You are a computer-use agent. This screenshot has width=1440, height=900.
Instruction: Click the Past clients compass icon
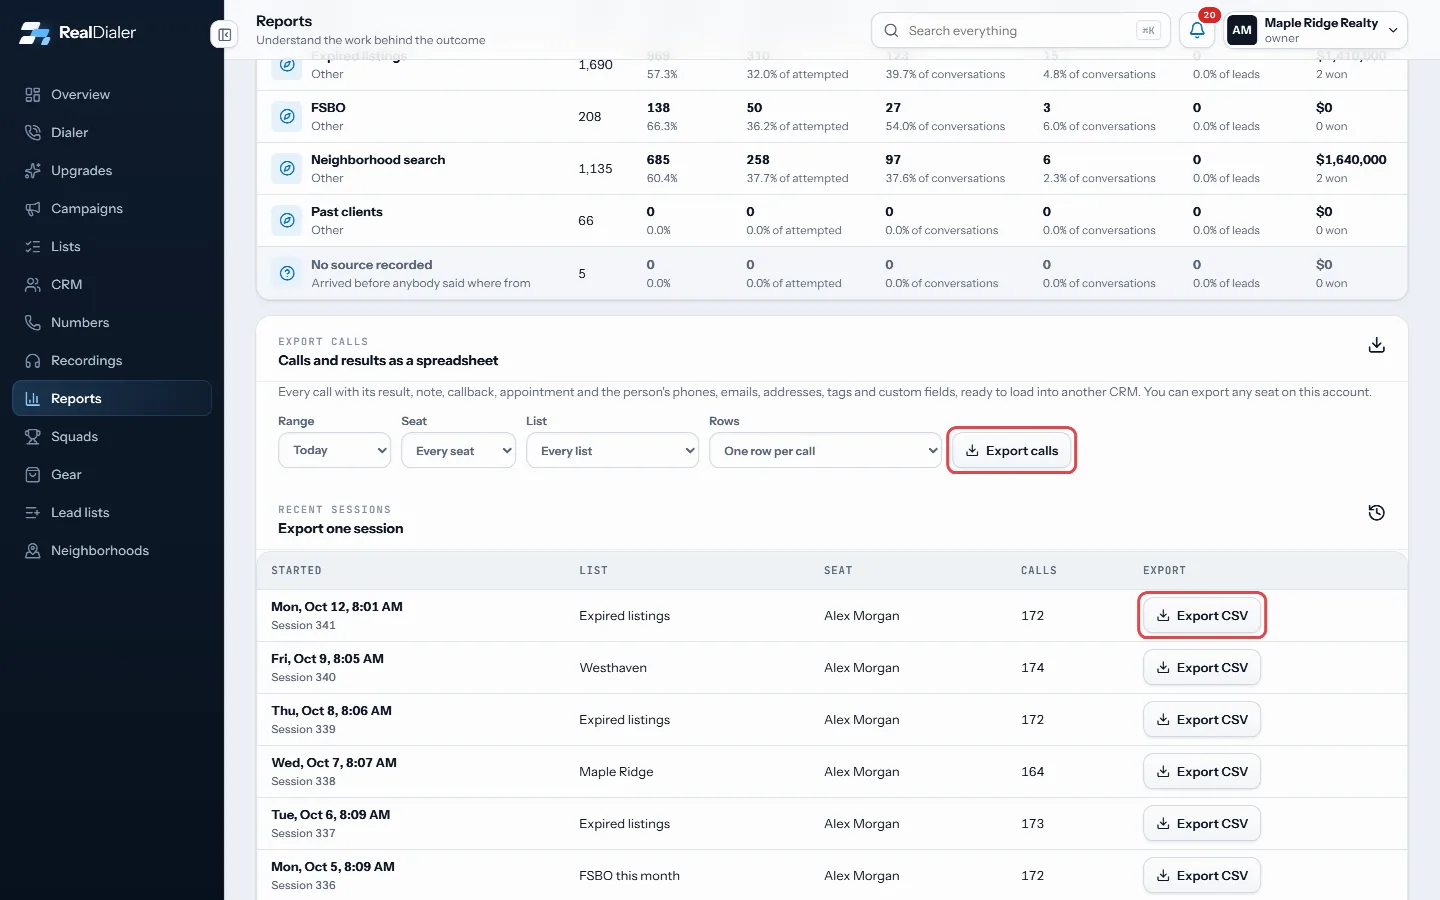pos(287,221)
